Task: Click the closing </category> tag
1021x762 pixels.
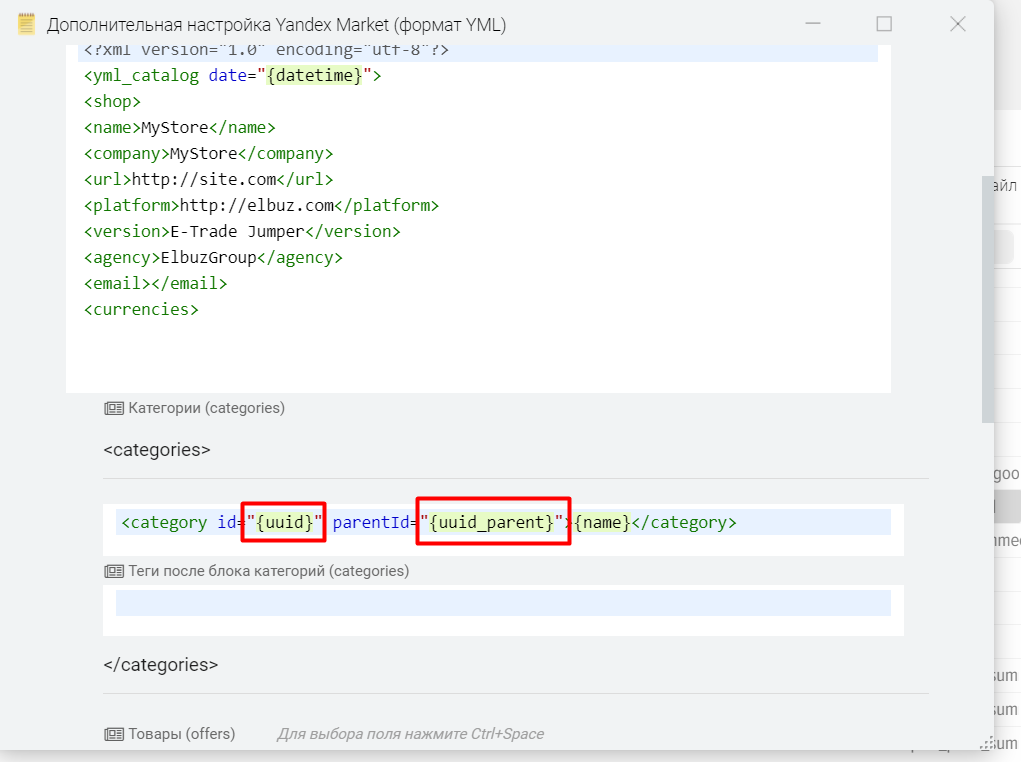Action: (x=684, y=522)
